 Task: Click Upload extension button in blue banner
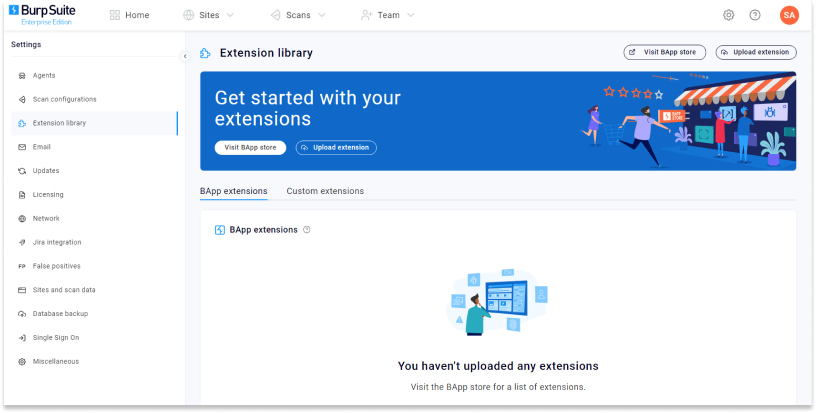pyautogui.click(x=336, y=148)
